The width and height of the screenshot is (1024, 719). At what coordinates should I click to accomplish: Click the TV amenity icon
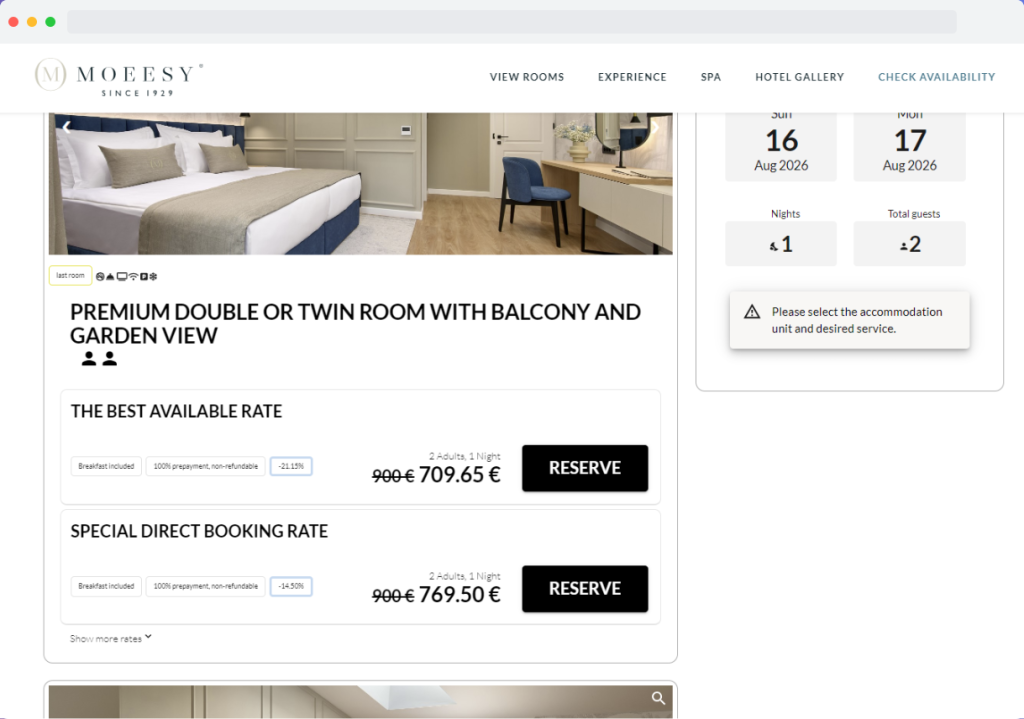(122, 277)
